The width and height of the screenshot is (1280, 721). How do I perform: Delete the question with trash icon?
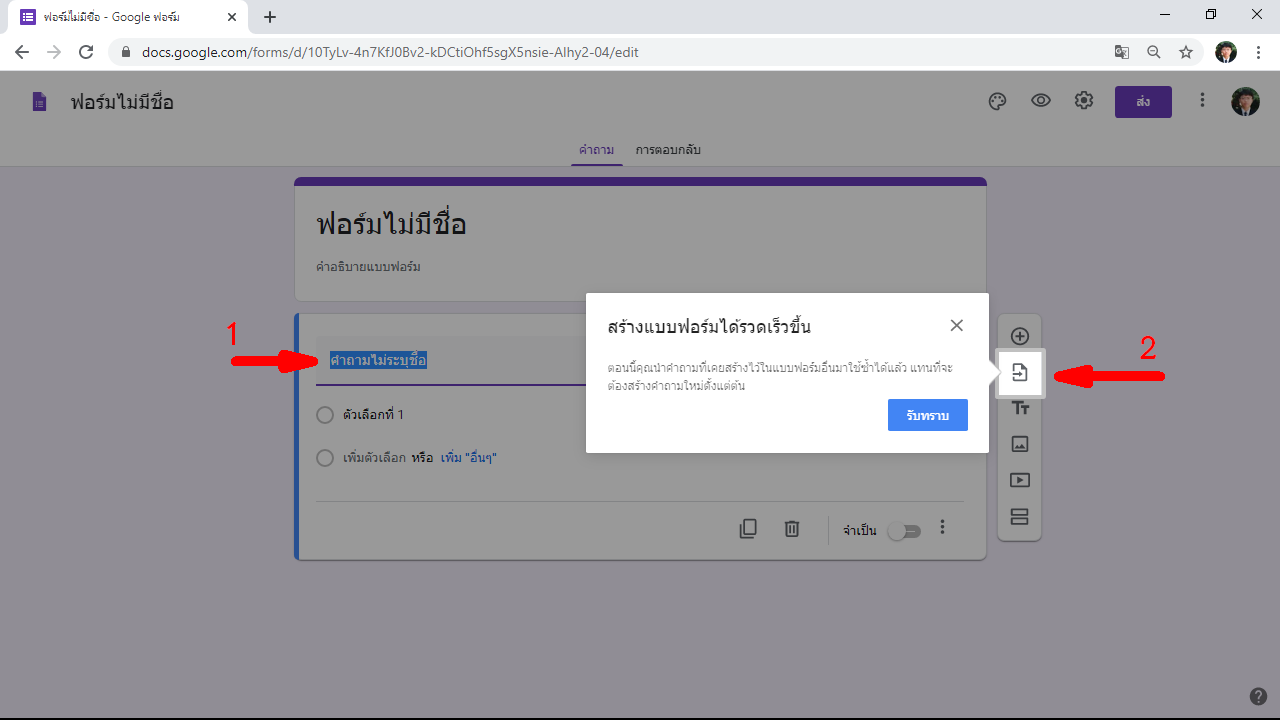(x=792, y=529)
